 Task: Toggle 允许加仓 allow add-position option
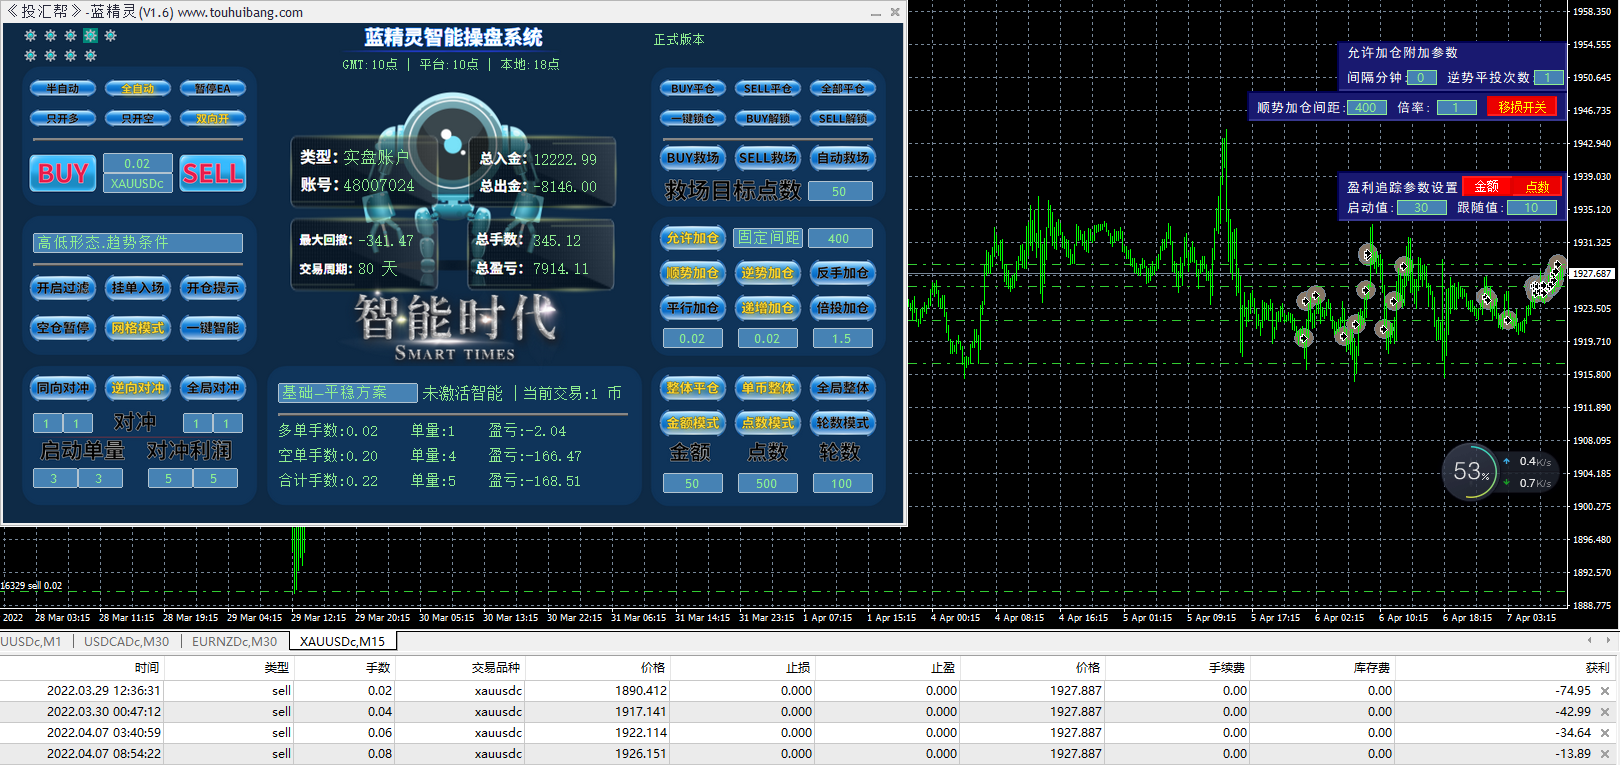tap(693, 238)
